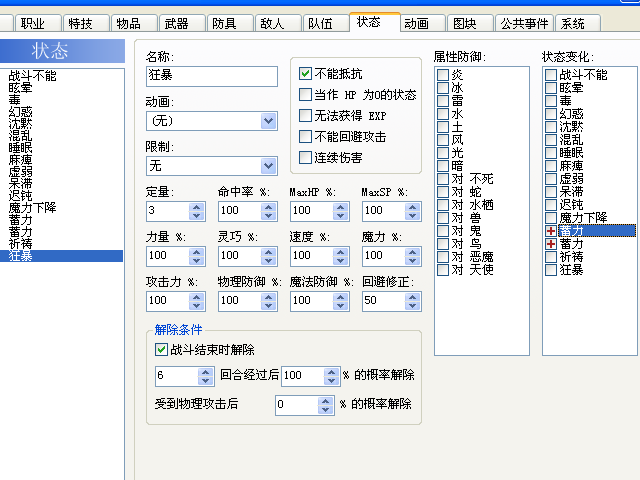Select 眩晕 in the state list
Viewport: 640px width, 480px height.
pyautogui.click(x=20, y=87)
